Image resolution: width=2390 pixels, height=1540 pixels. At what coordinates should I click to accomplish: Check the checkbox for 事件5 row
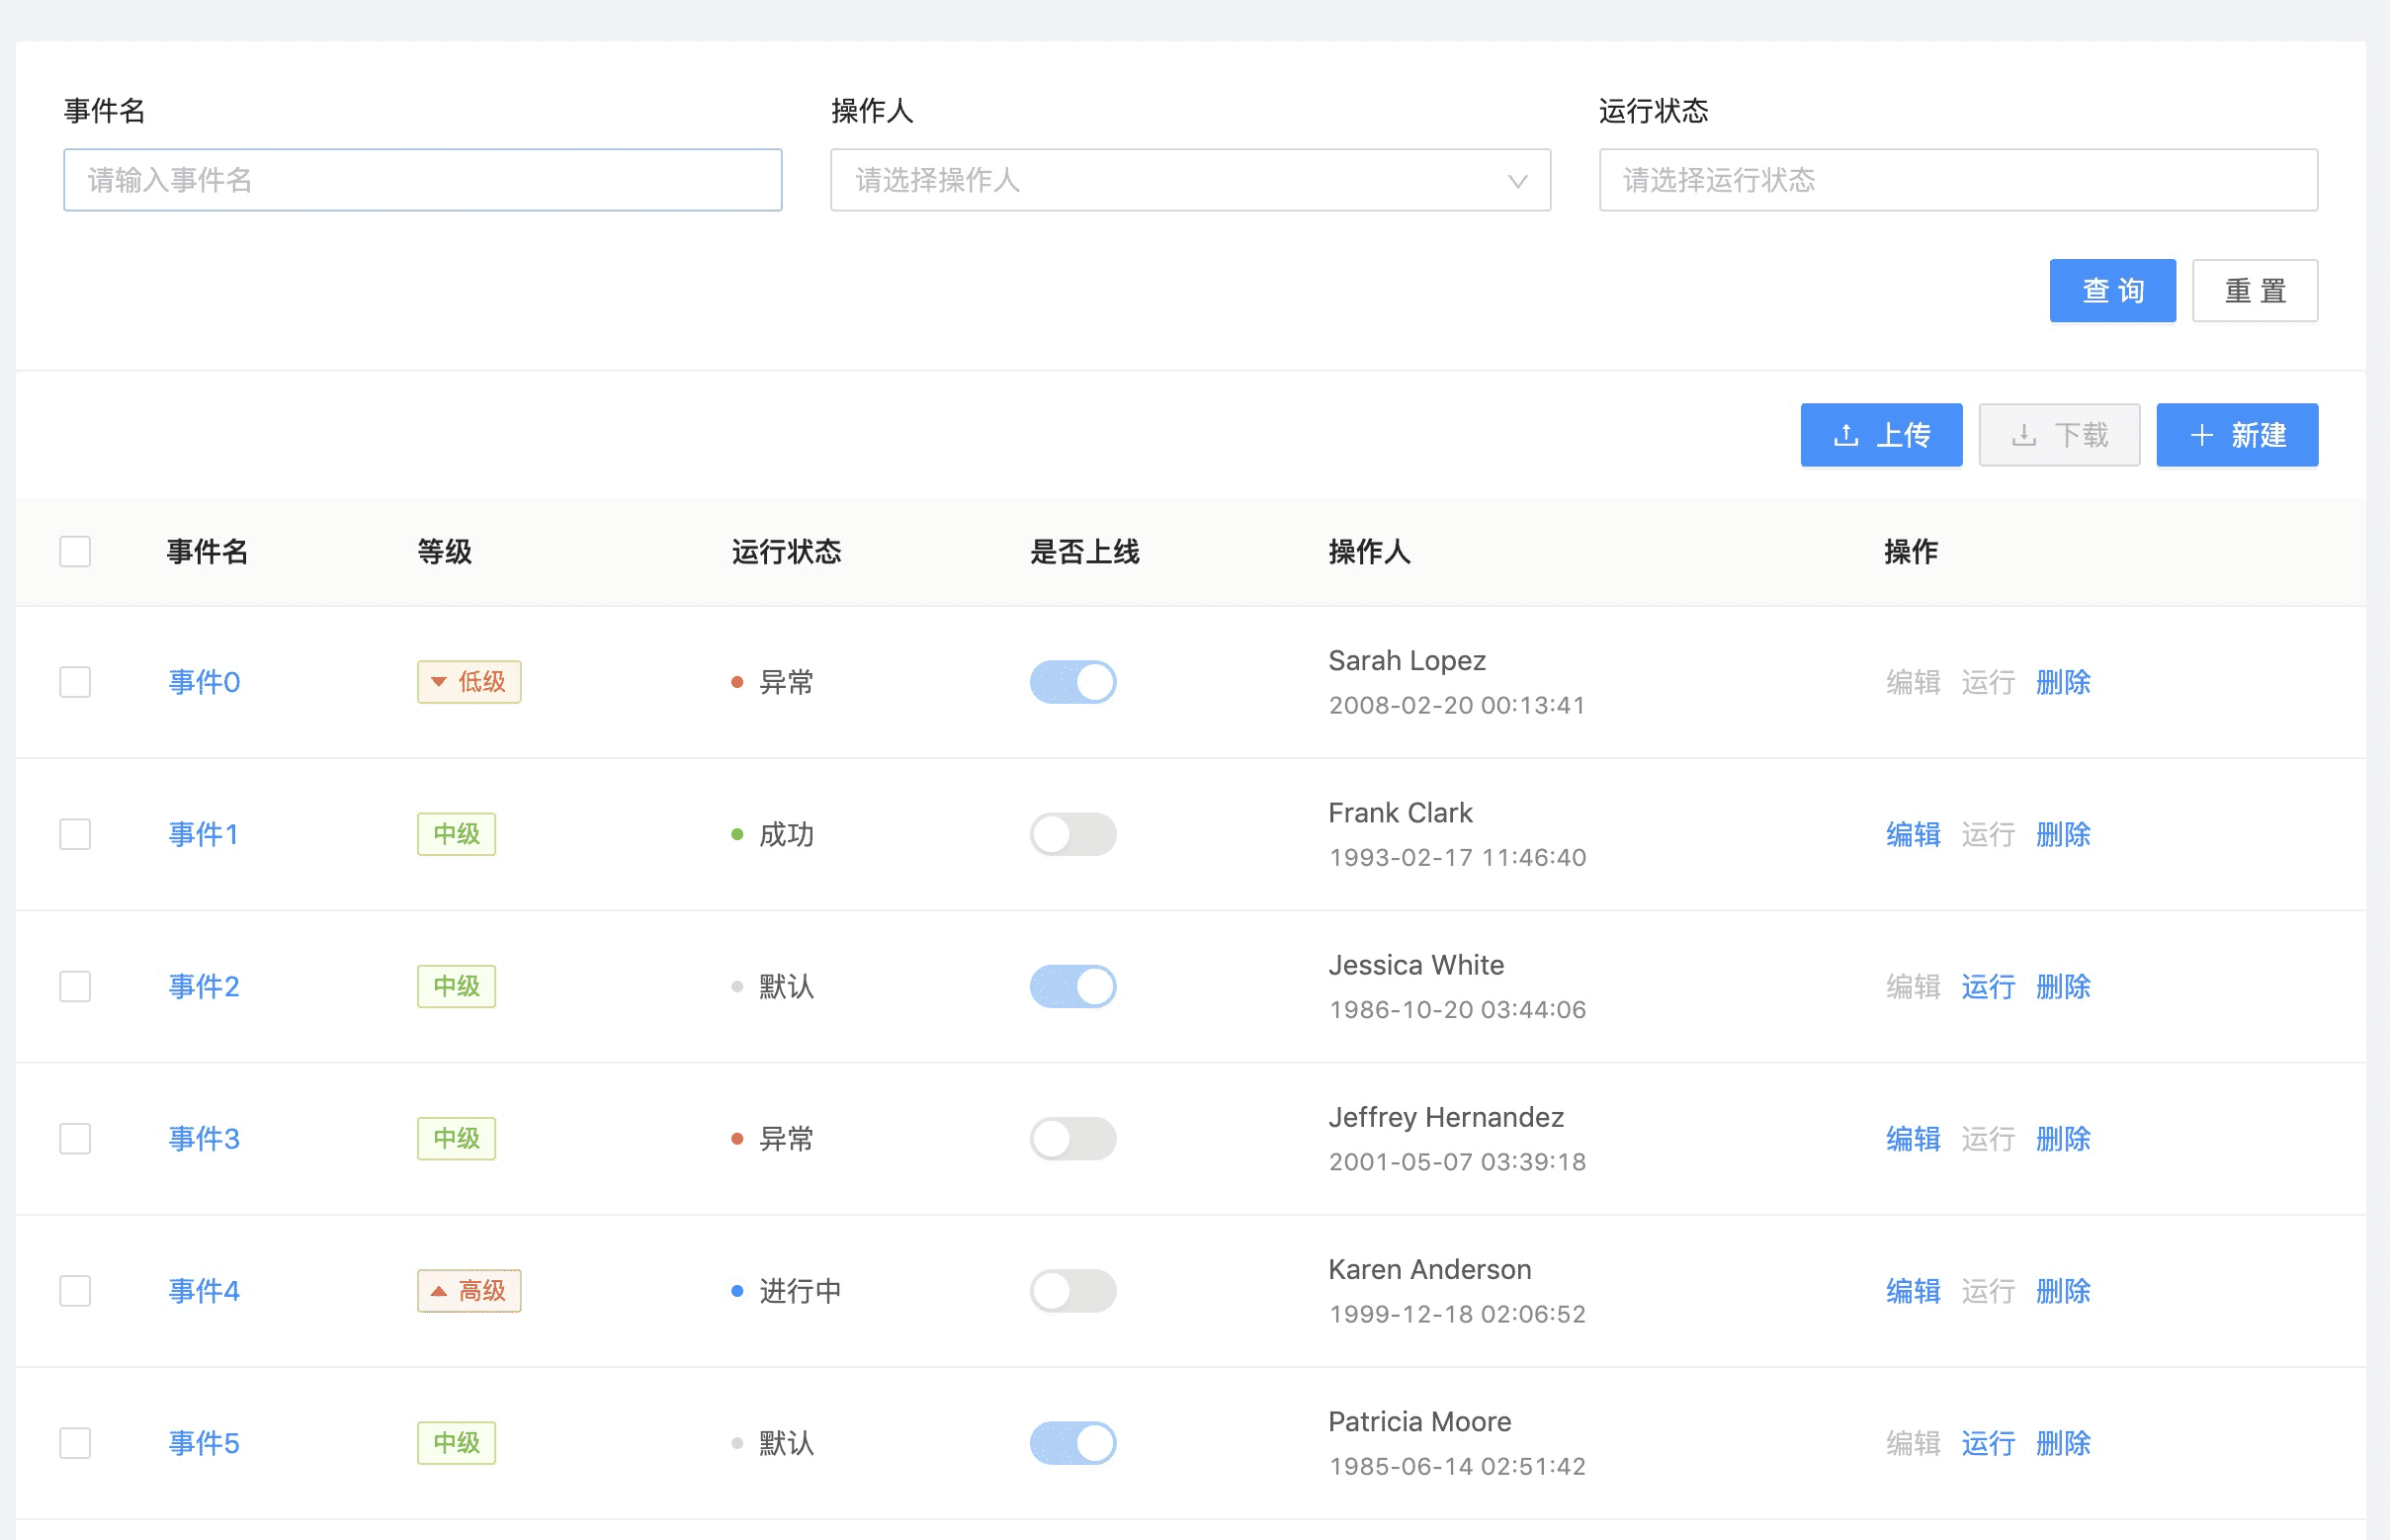(75, 1443)
